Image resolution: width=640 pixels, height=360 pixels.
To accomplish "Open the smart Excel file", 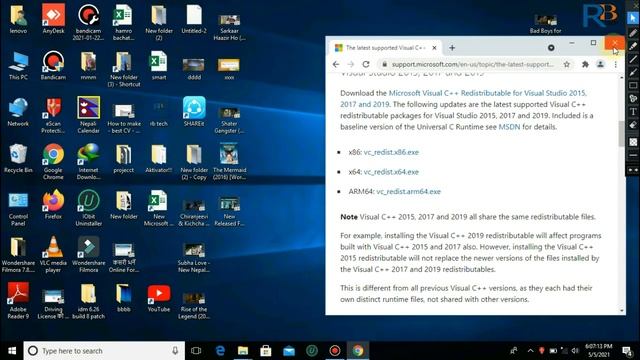I will coord(159,64).
